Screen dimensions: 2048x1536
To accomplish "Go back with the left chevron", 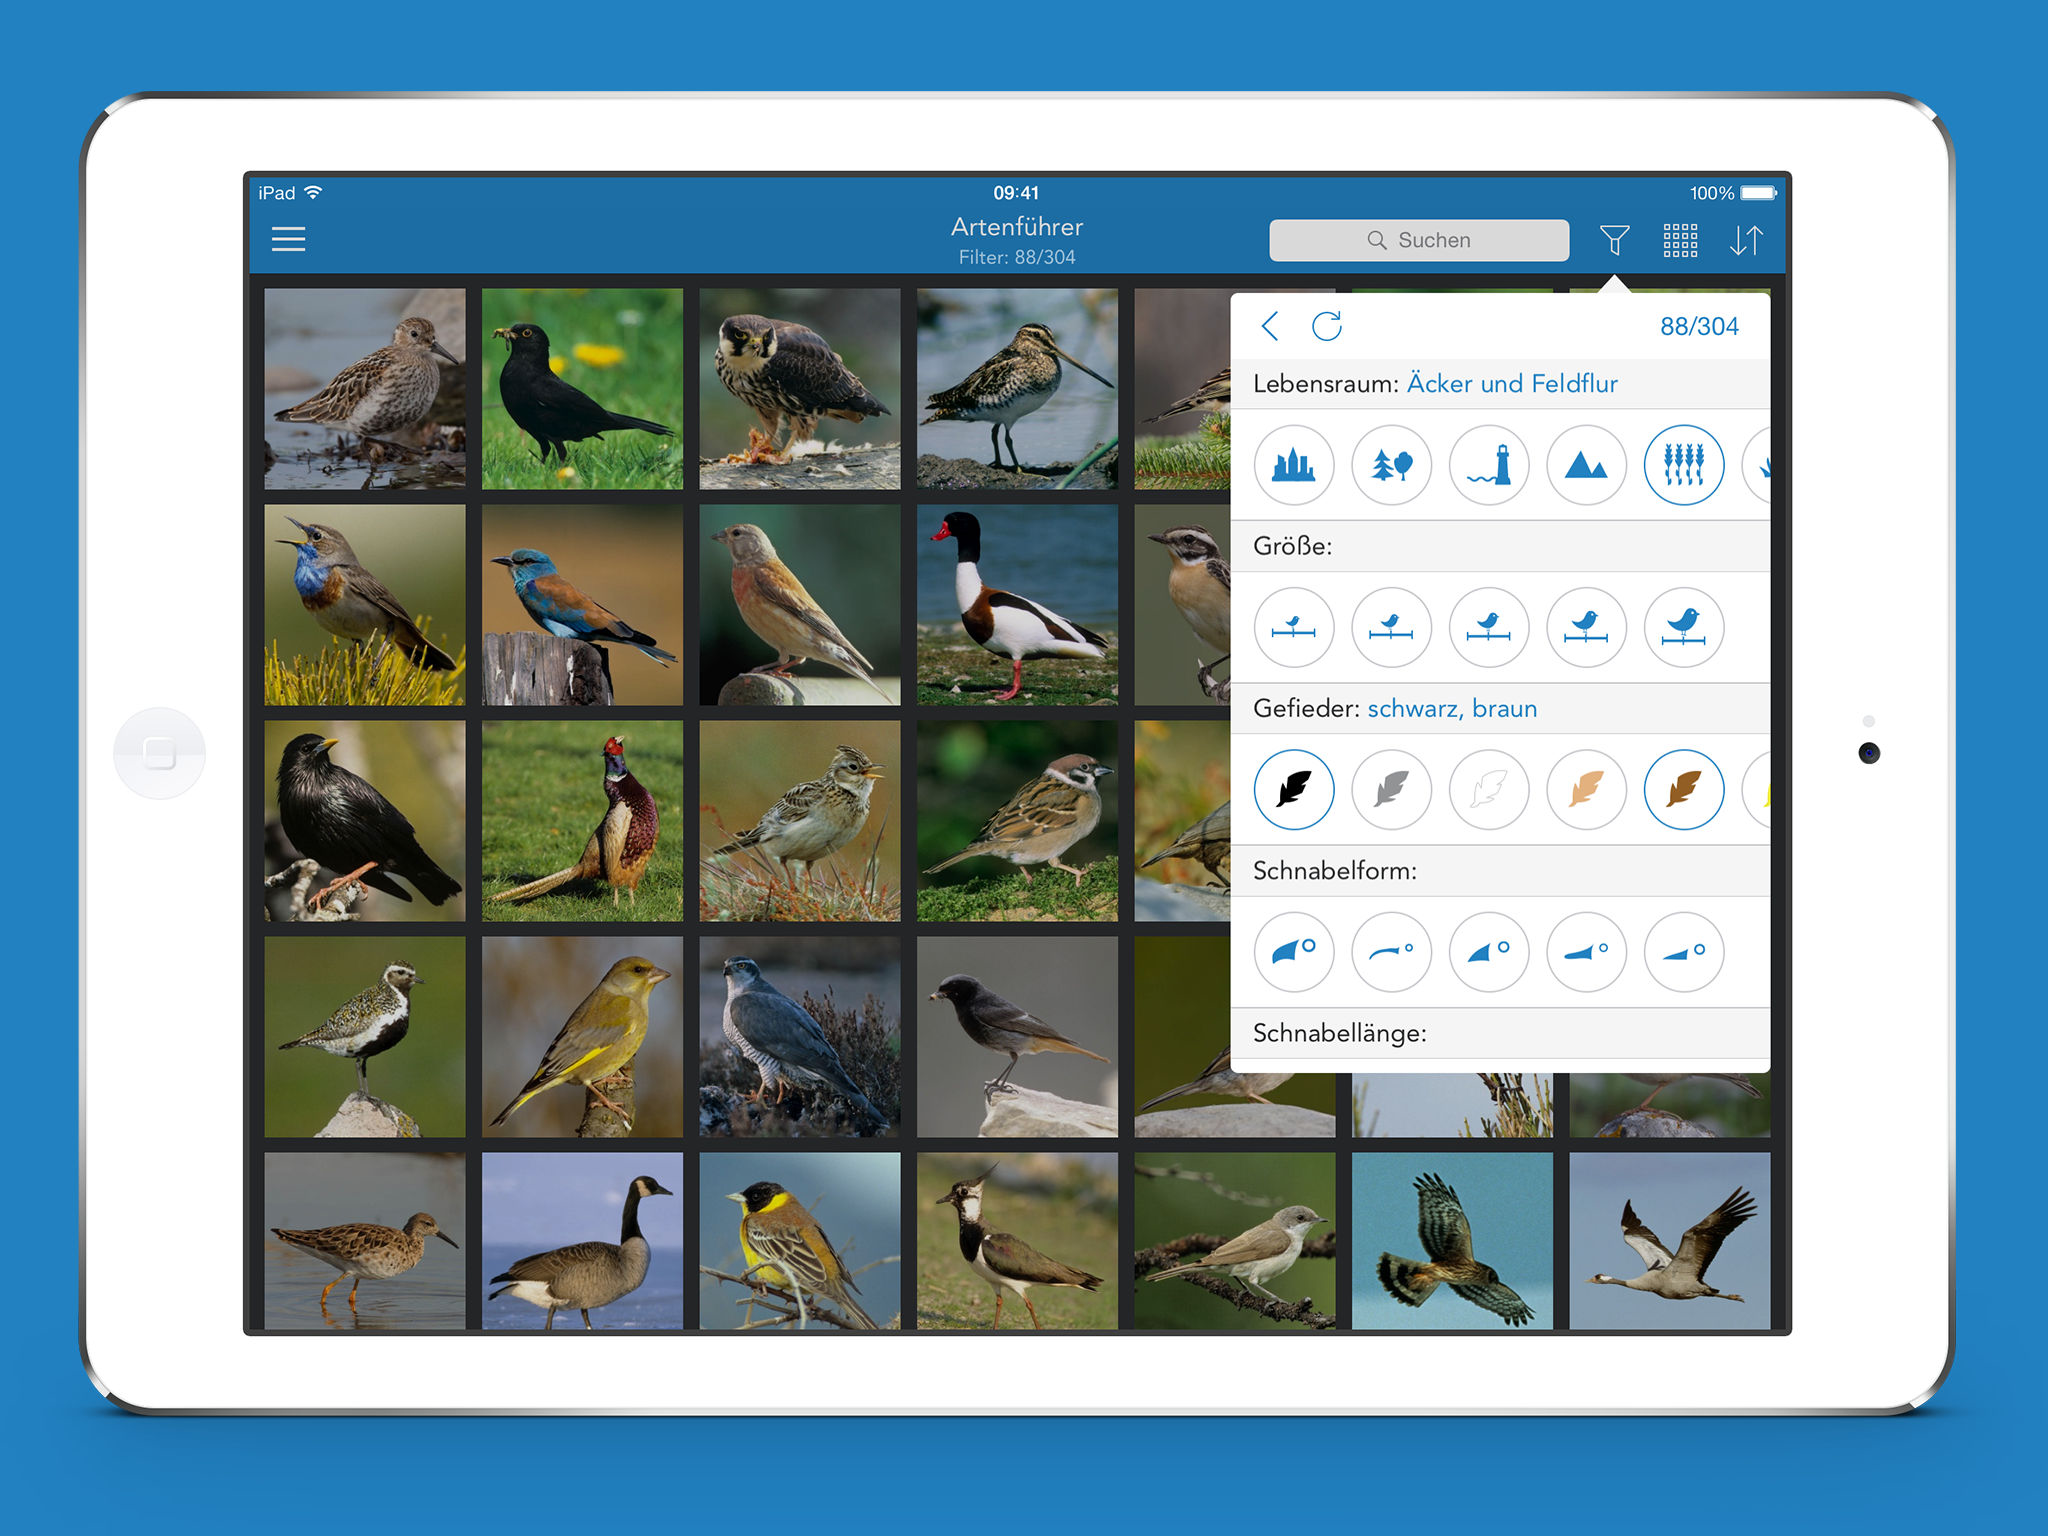I will (1270, 326).
